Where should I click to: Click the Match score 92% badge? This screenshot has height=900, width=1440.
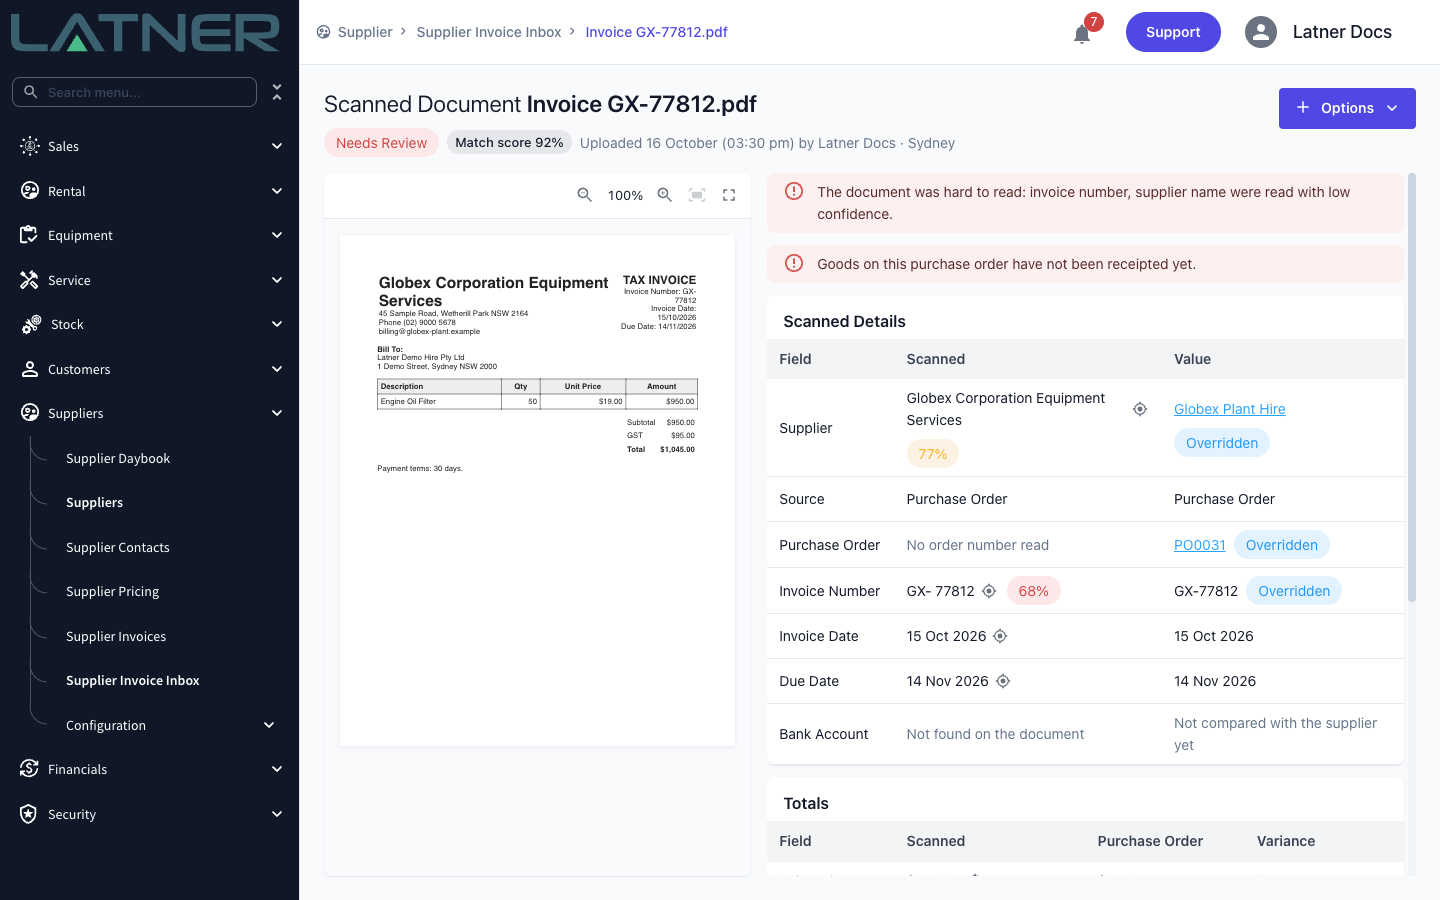(509, 143)
